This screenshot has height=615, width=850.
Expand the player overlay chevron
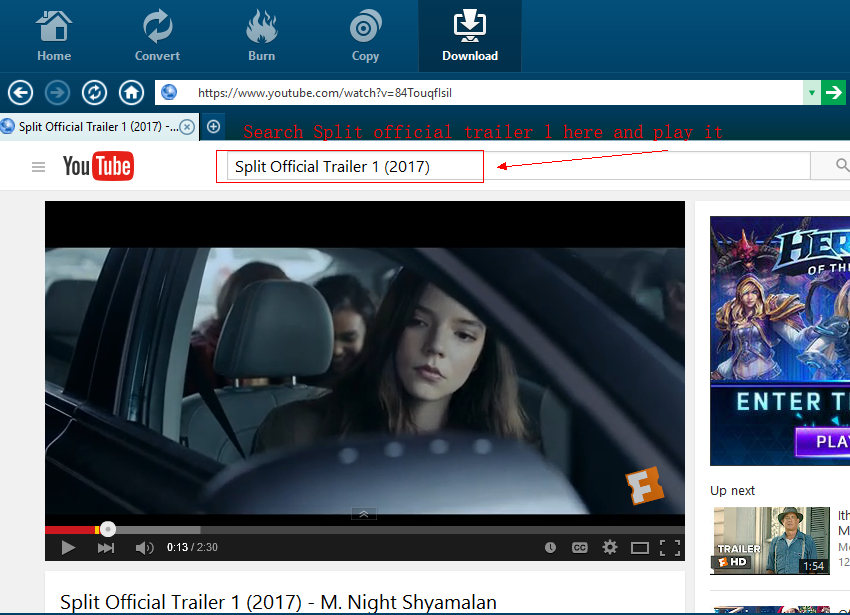click(x=364, y=514)
